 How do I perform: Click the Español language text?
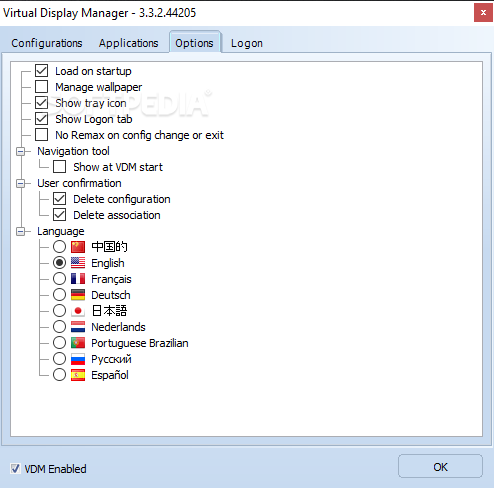pos(110,375)
